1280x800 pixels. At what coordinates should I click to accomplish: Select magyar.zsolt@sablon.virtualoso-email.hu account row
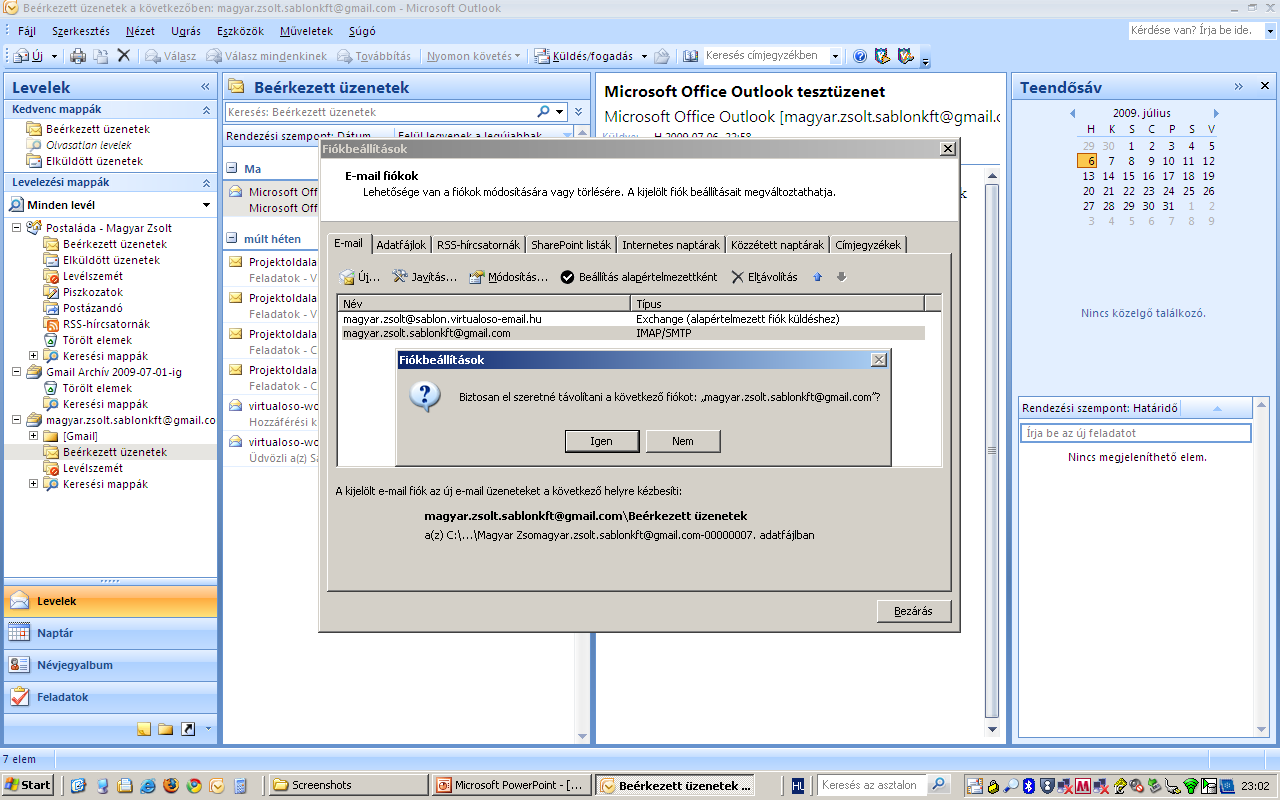tap(631, 319)
